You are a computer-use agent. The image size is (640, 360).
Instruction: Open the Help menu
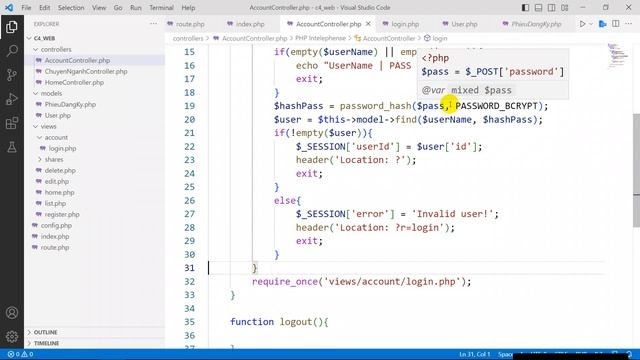tap(188, 8)
